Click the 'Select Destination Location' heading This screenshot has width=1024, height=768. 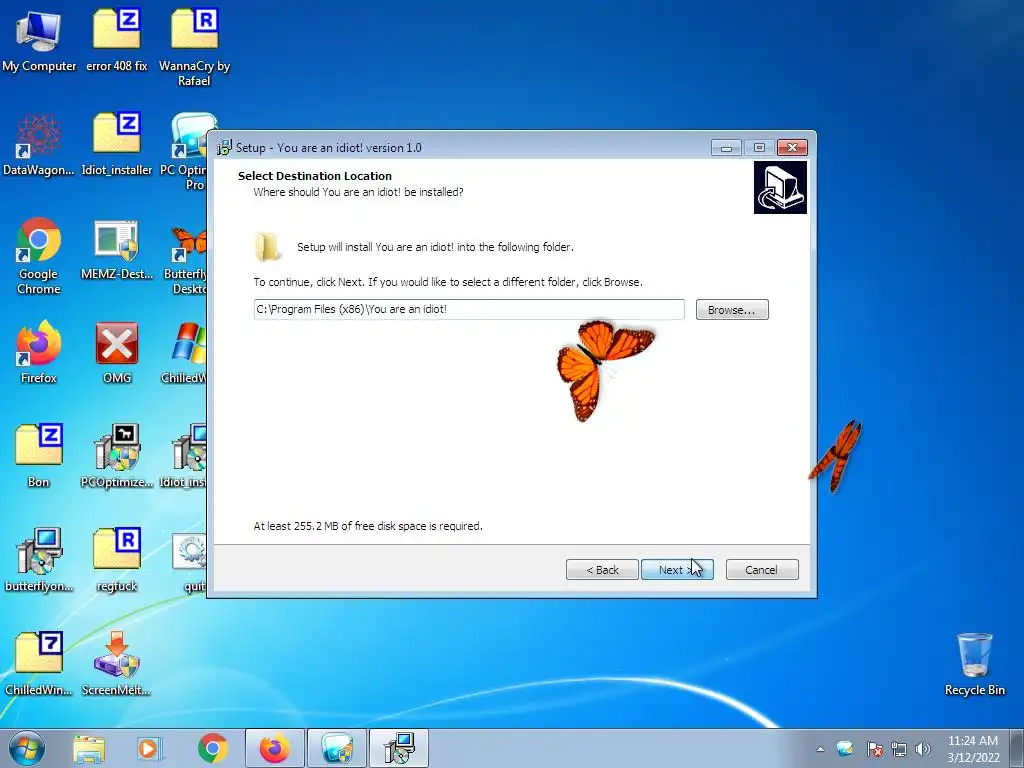pos(315,176)
